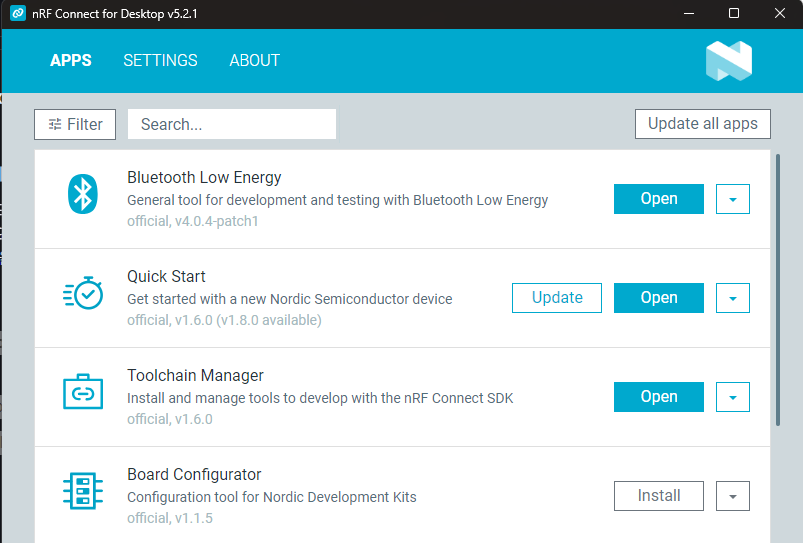Screen dimensions: 803x543
Task: Click the Board Configurator title text
Action: click(x=194, y=474)
